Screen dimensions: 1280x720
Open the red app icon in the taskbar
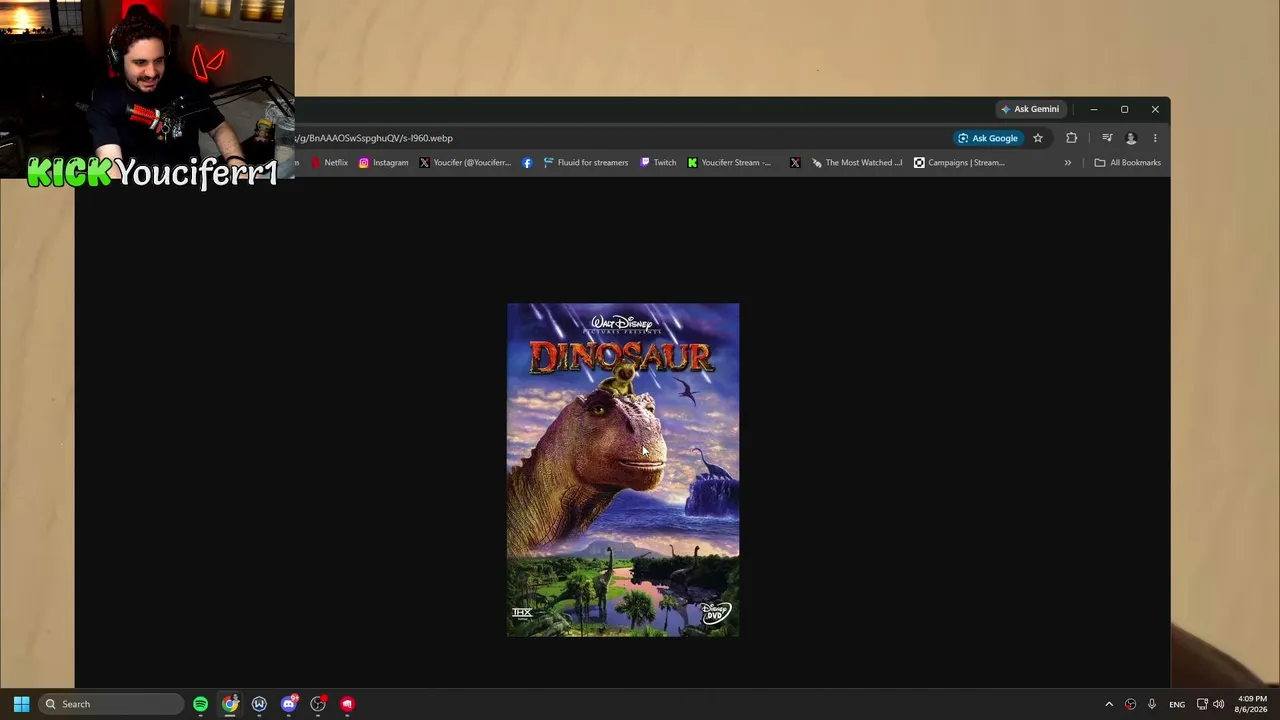pyautogui.click(x=347, y=704)
